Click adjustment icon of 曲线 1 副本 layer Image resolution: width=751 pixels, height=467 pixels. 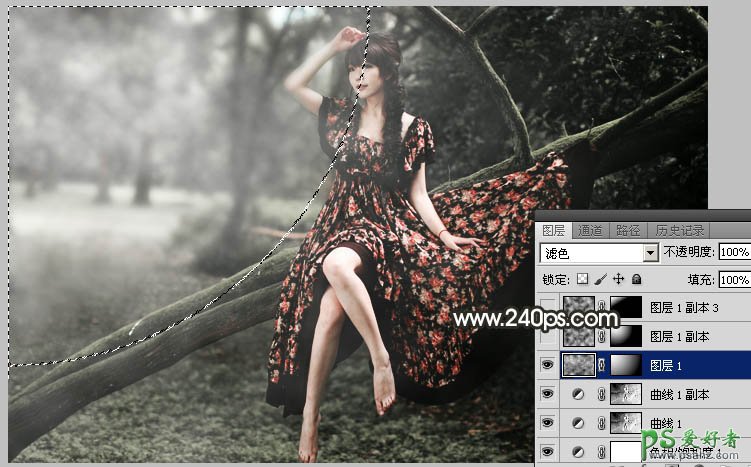pyautogui.click(x=578, y=395)
